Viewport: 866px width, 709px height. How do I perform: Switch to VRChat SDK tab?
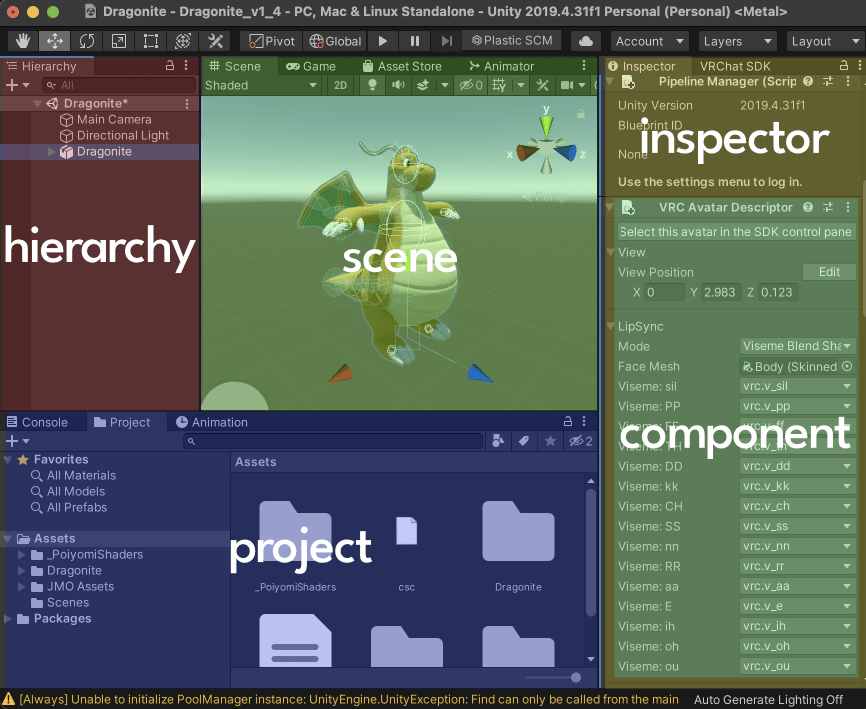(735, 66)
